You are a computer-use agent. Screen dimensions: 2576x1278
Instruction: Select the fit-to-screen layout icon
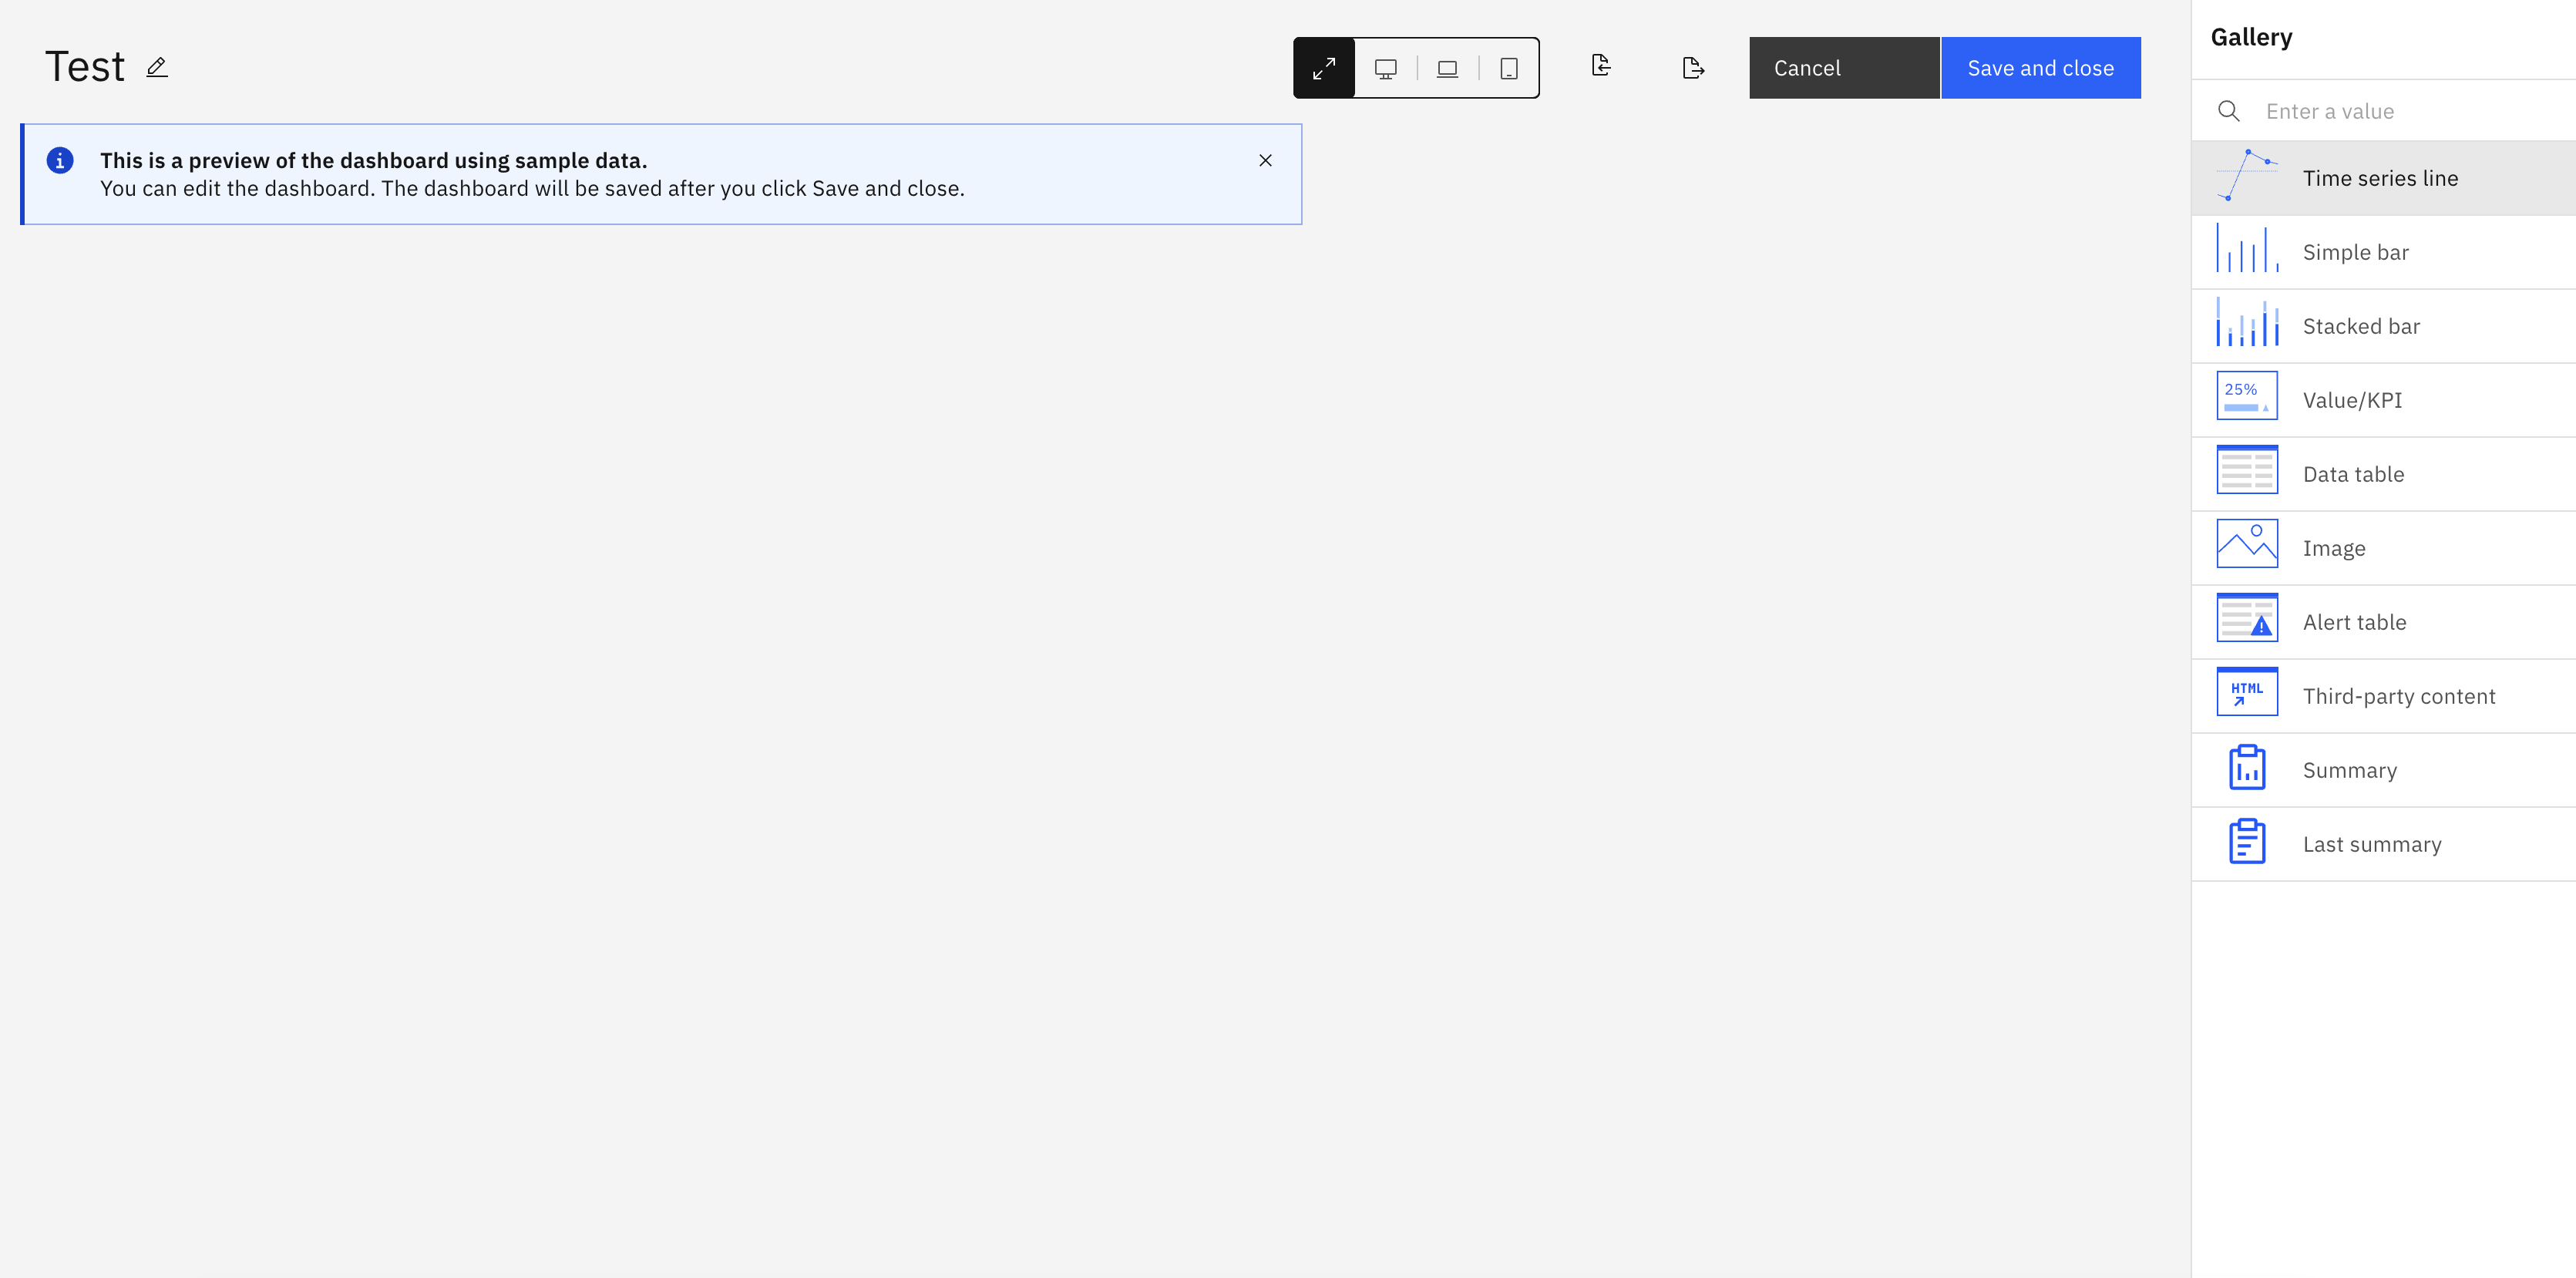1324,68
